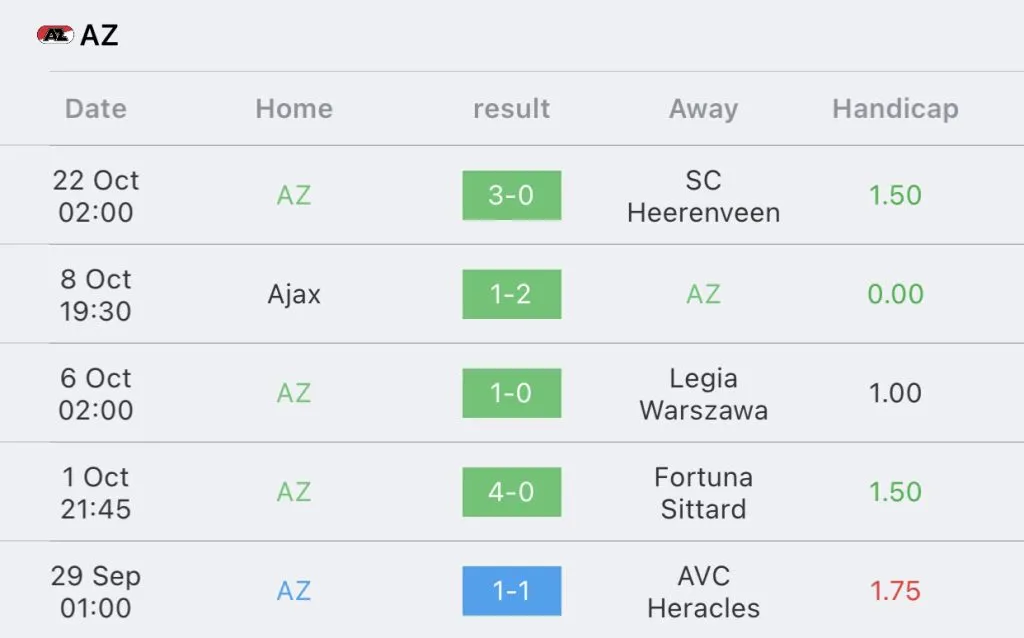Select the Handicap column header
Screen dimensions: 1024x638
pos(895,108)
